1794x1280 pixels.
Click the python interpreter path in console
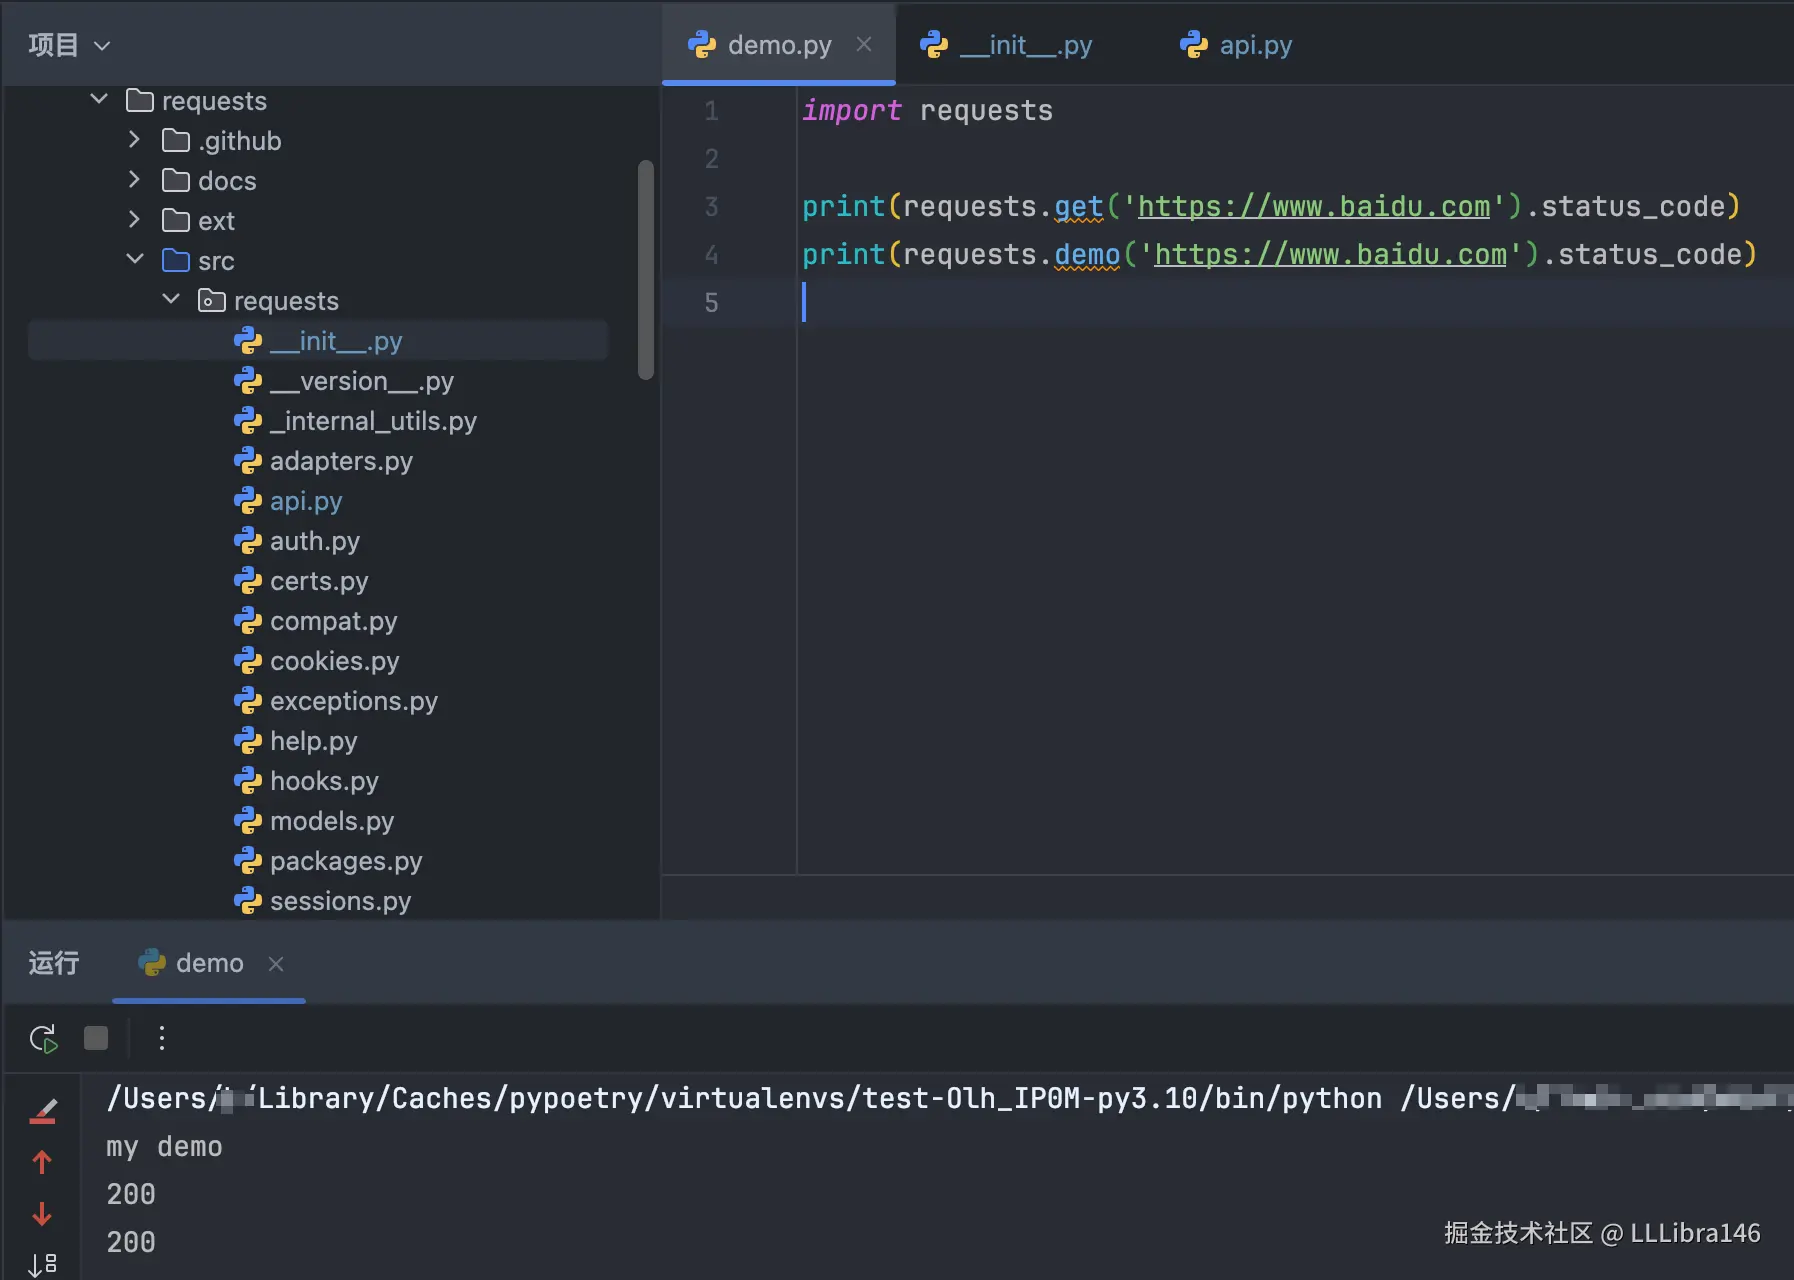[x=744, y=1098]
